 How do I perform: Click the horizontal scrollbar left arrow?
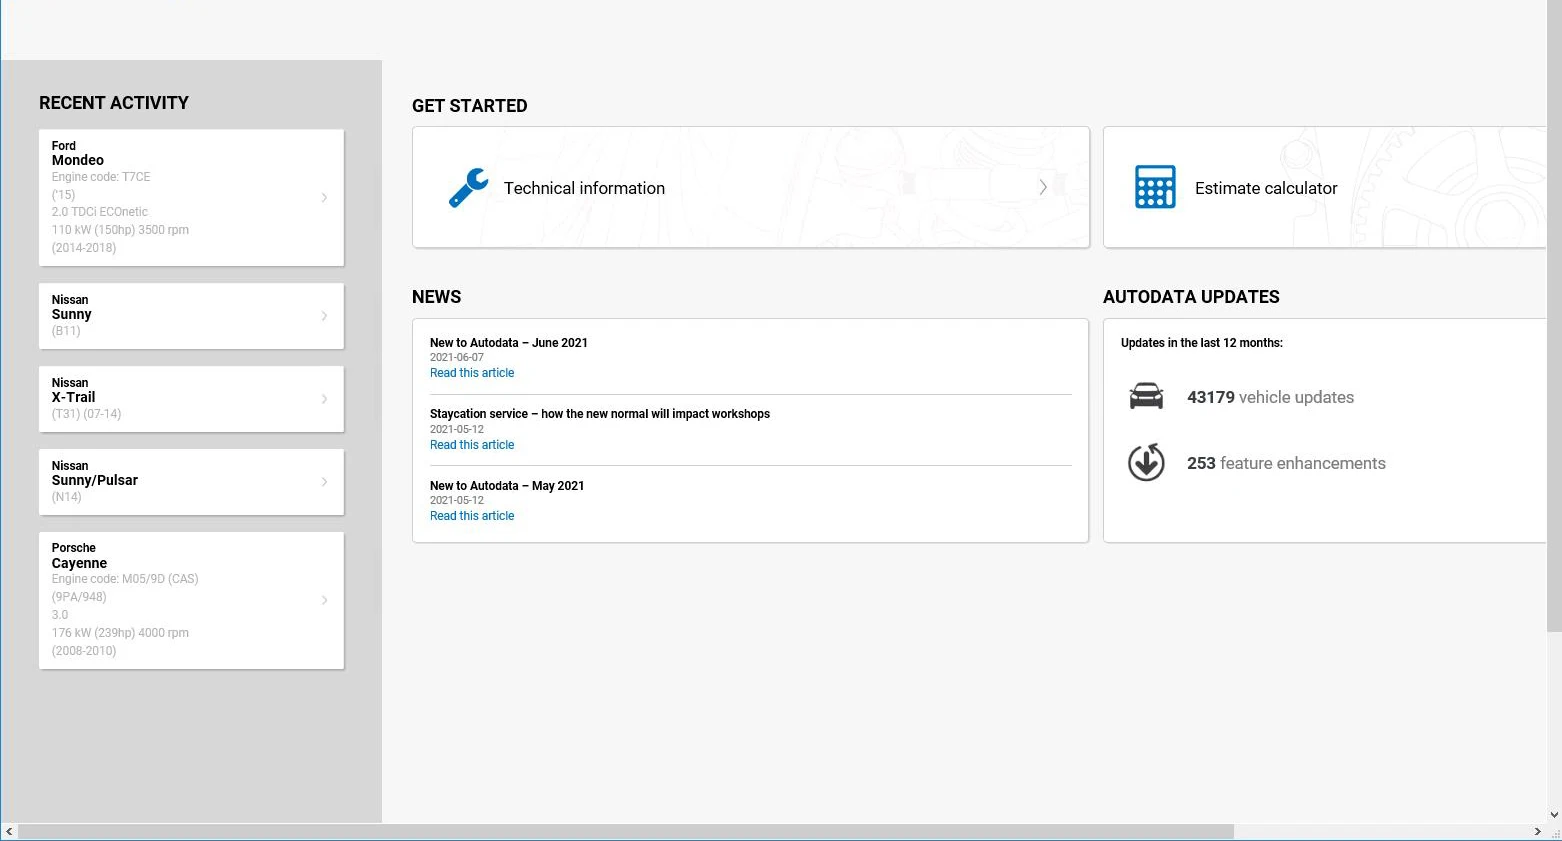pyautogui.click(x=9, y=832)
